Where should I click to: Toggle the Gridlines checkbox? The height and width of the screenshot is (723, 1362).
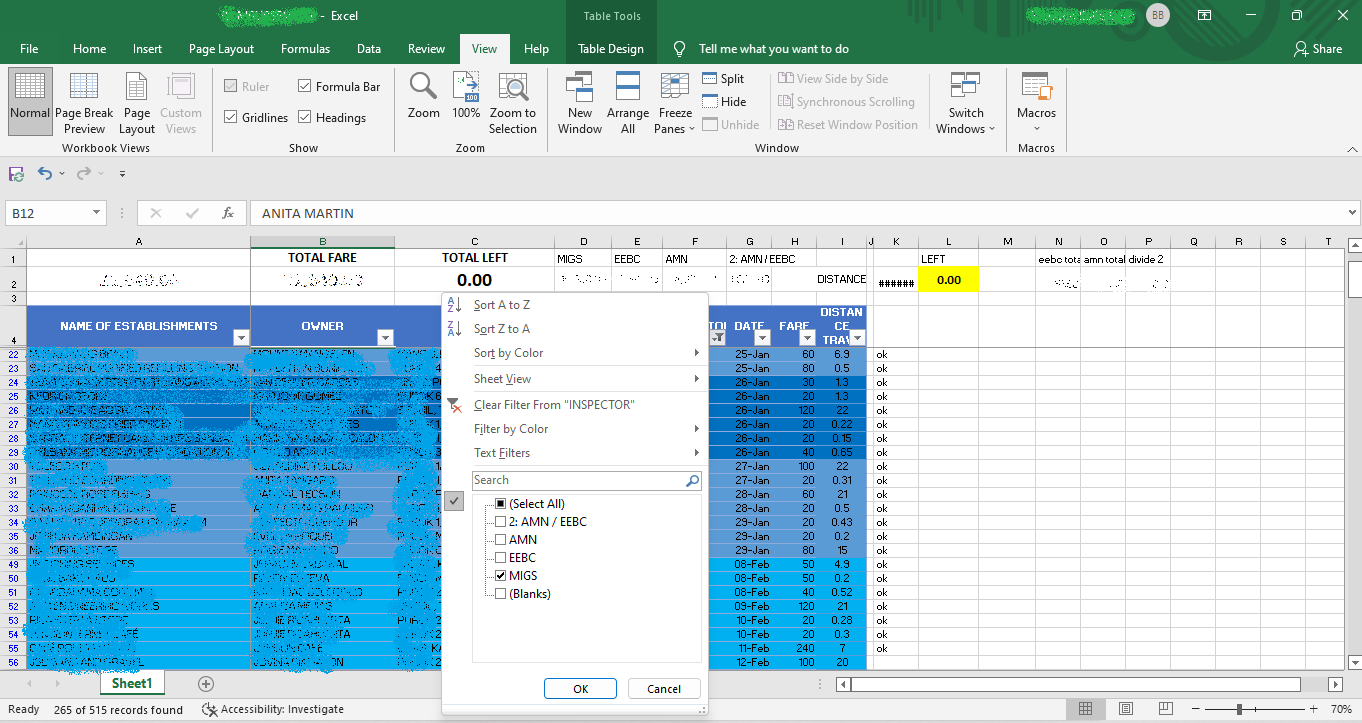pyautogui.click(x=232, y=118)
